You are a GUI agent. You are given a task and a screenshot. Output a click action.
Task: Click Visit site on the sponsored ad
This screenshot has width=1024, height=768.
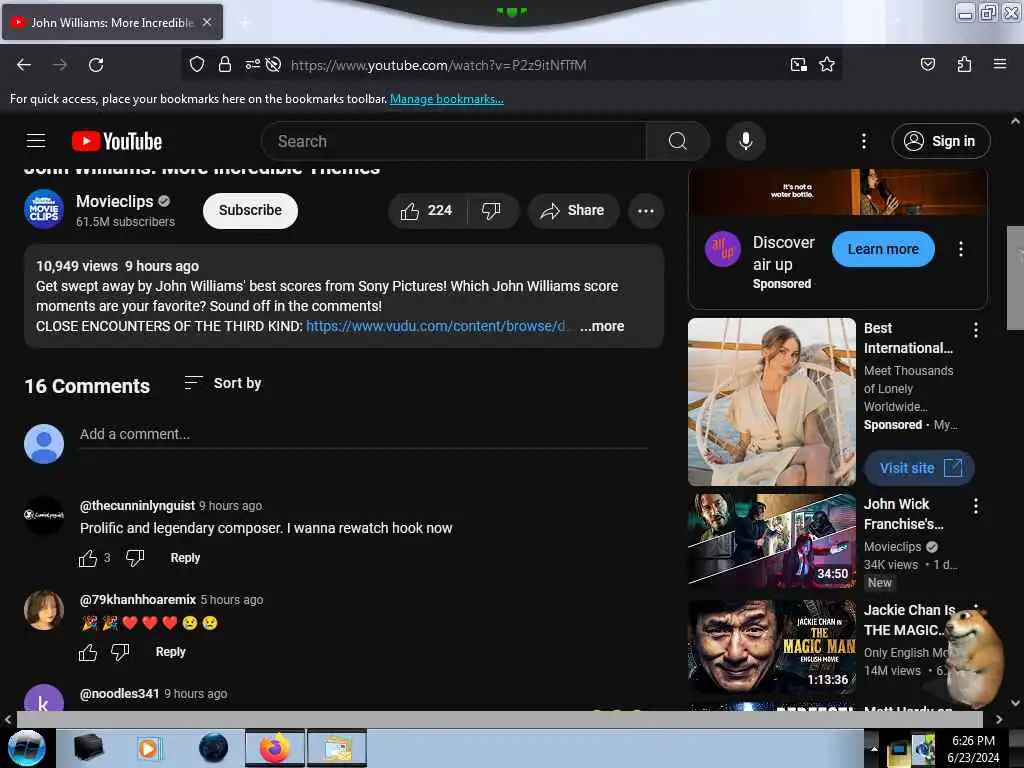[920, 468]
